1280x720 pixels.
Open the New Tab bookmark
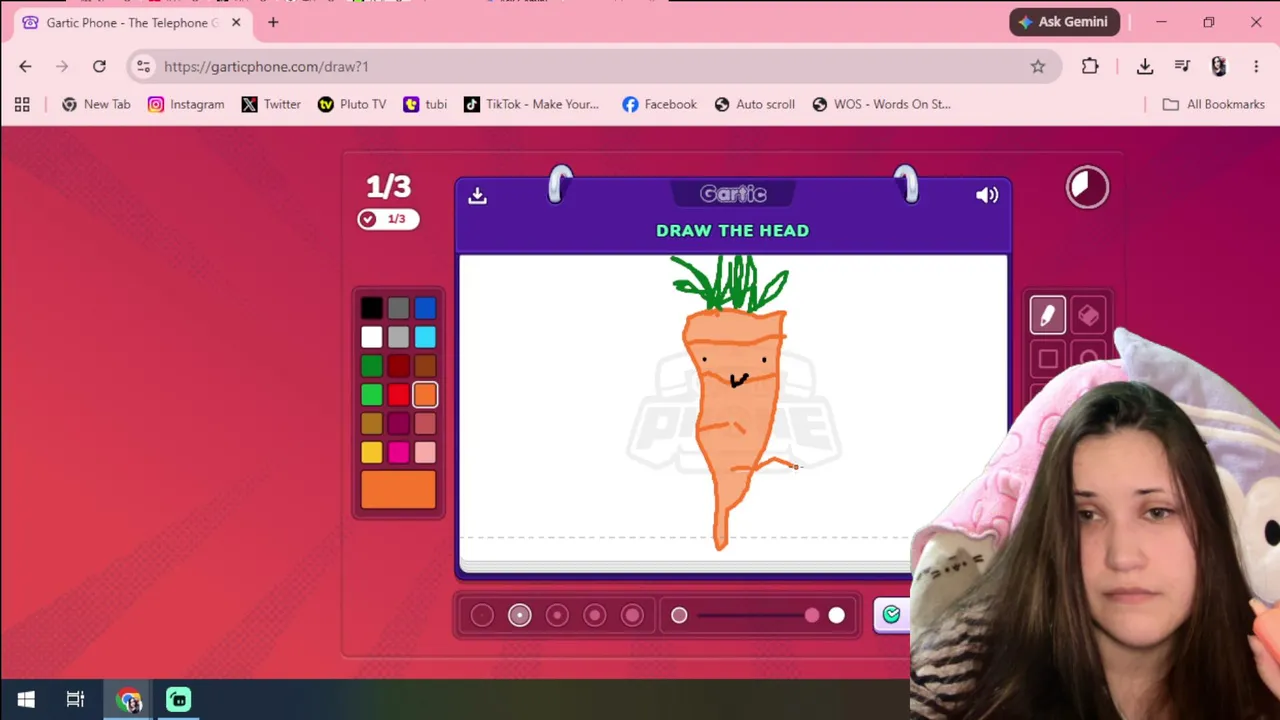96,104
